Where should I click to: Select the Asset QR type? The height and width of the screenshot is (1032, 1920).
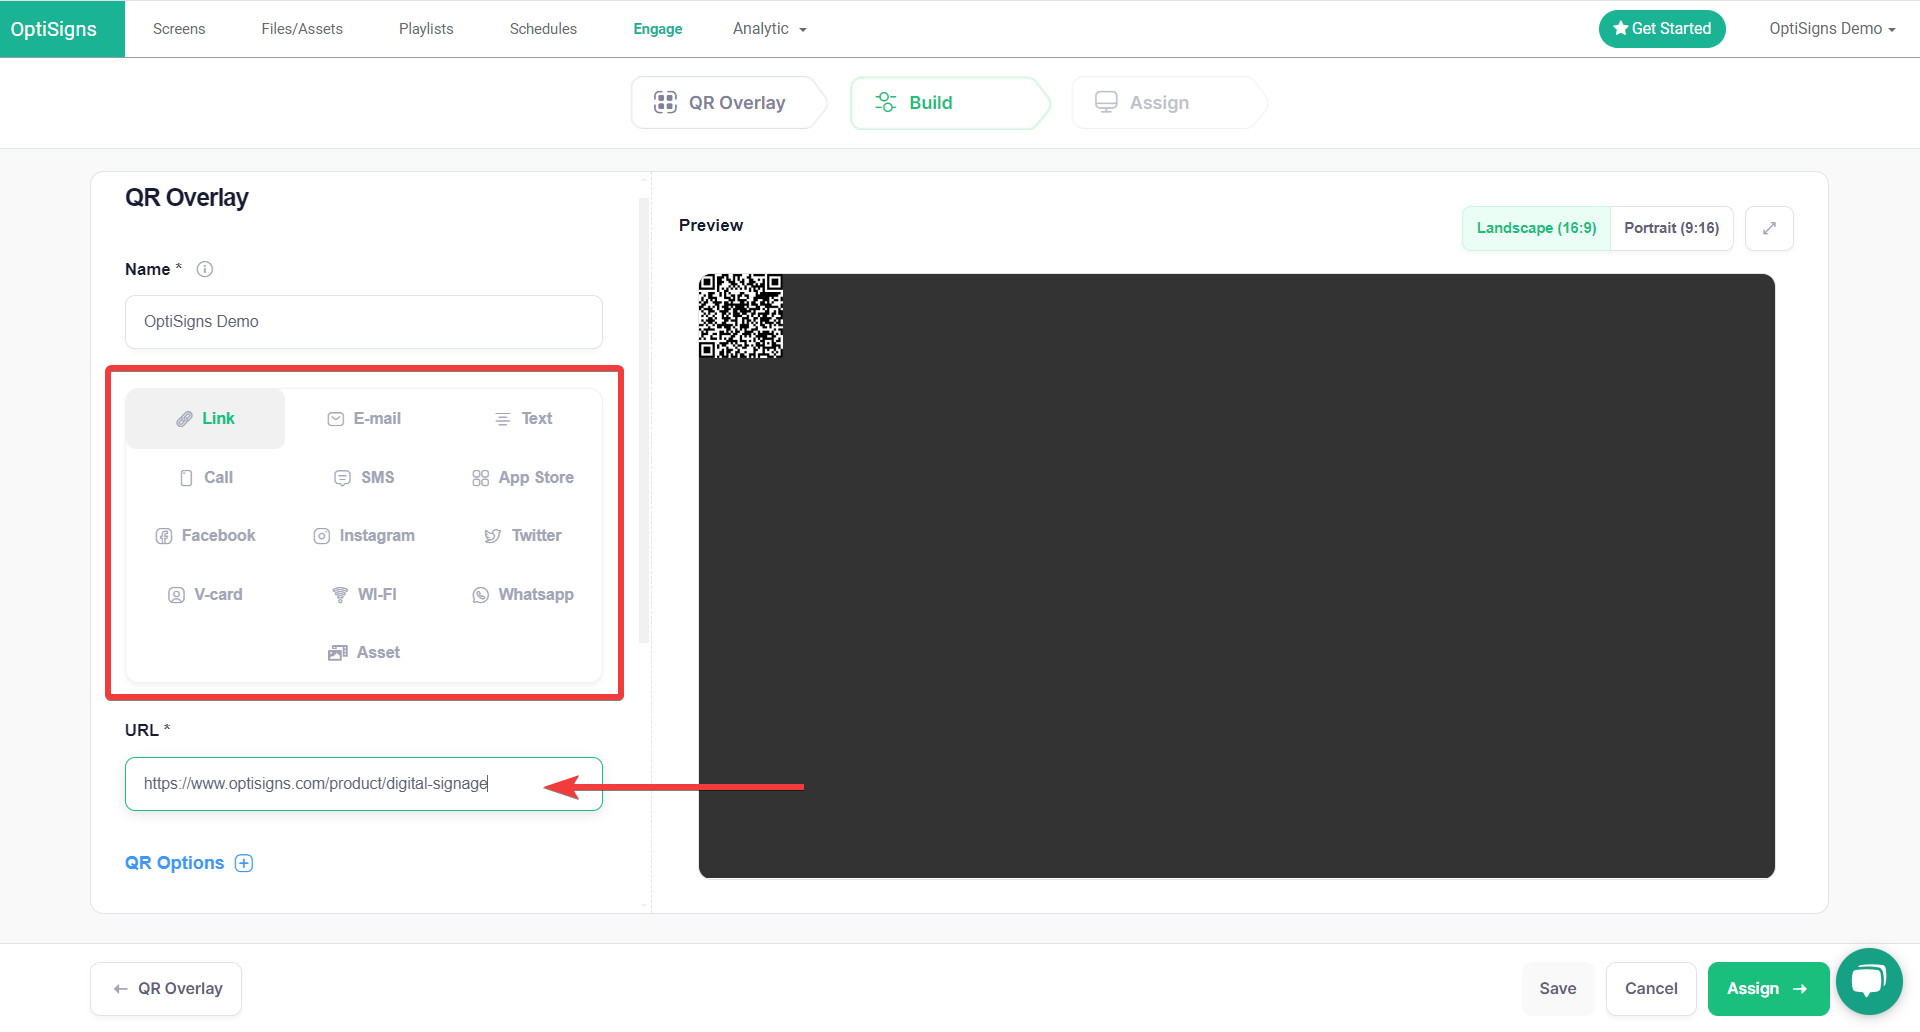(x=364, y=653)
